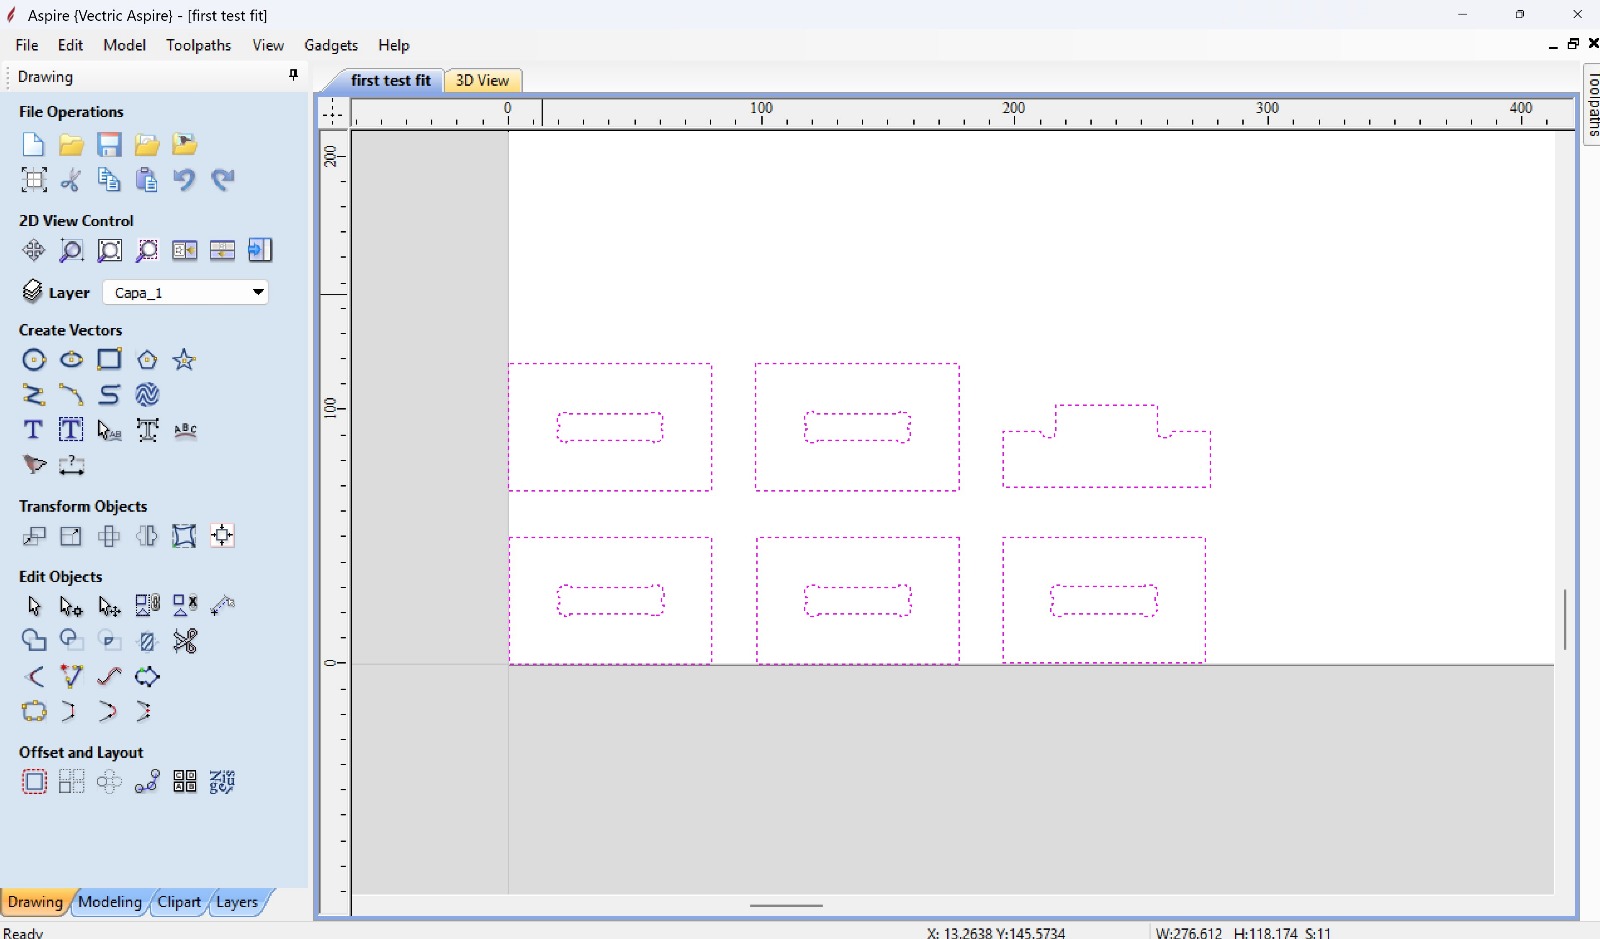Group the selected objects
This screenshot has width=1600, height=939.
click(x=147, y=606)
